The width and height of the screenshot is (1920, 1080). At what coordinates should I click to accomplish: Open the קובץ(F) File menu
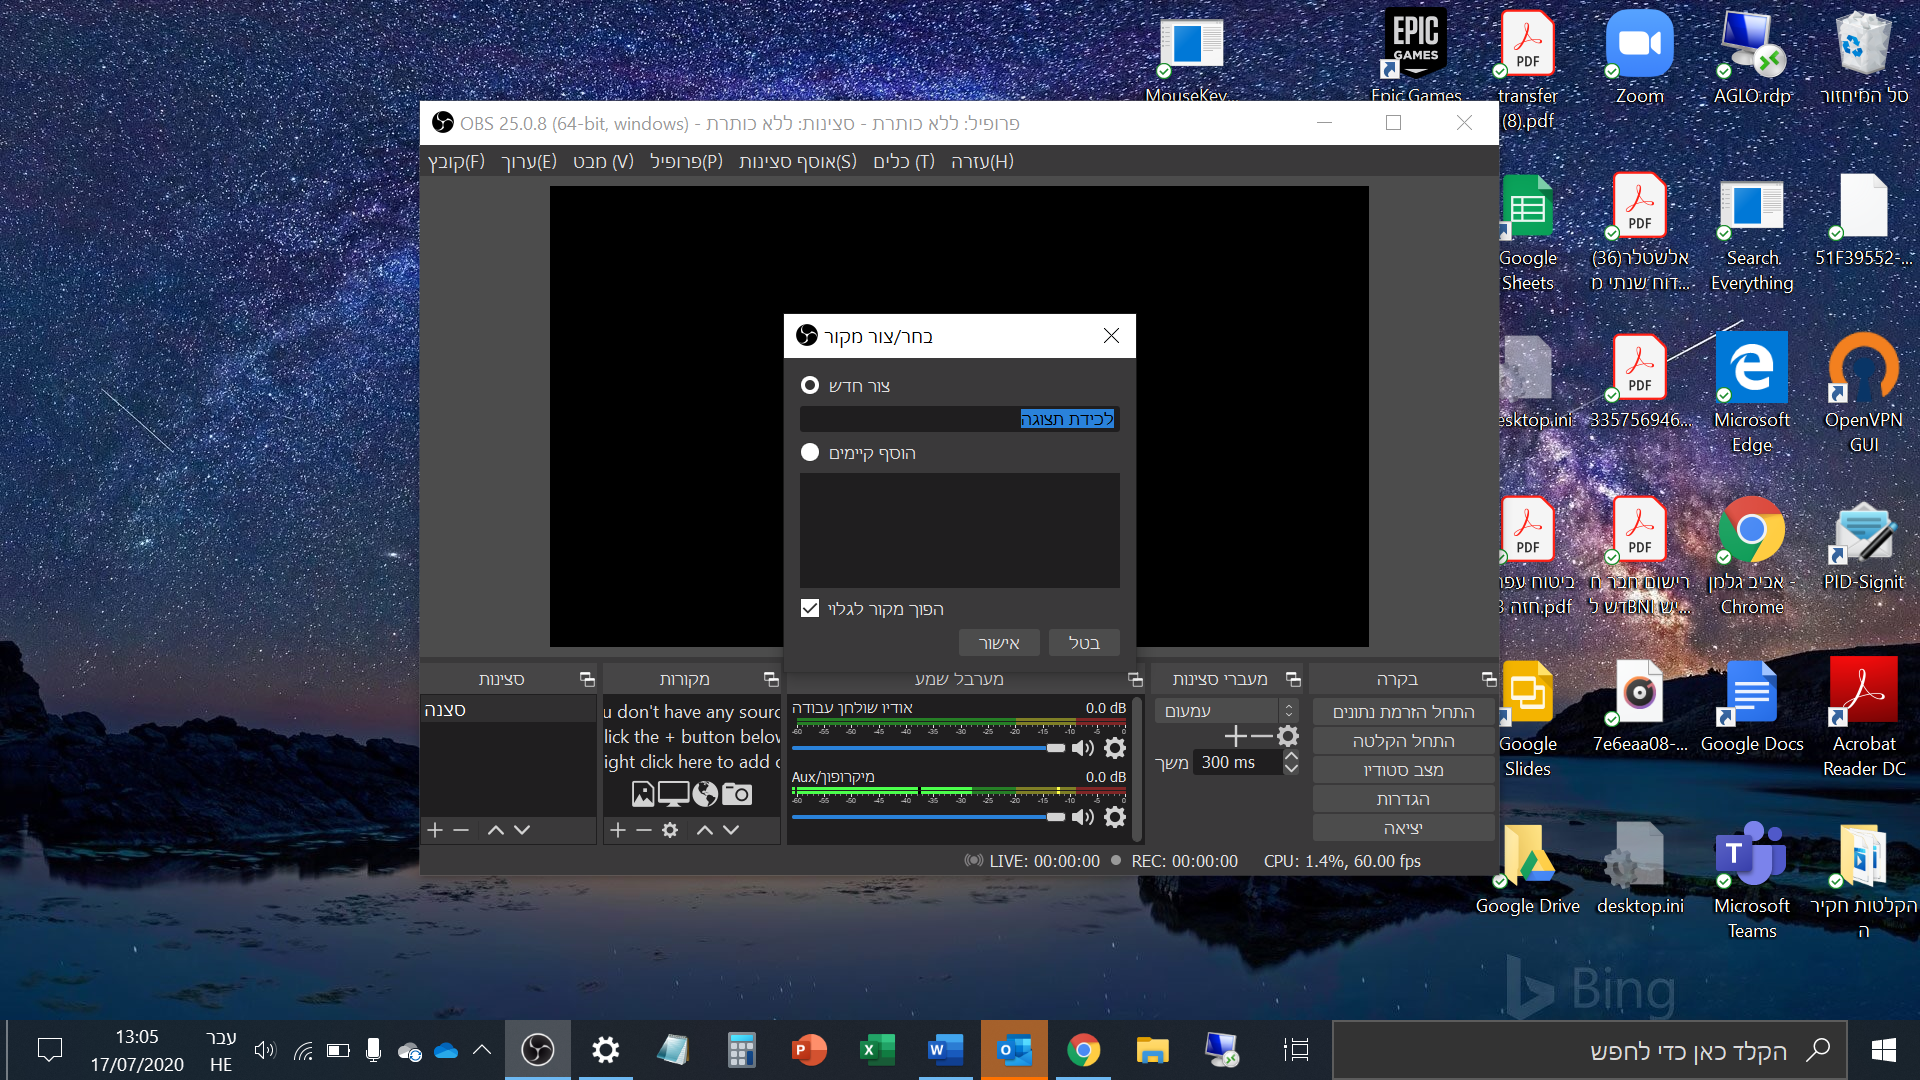tap(456, 161)
